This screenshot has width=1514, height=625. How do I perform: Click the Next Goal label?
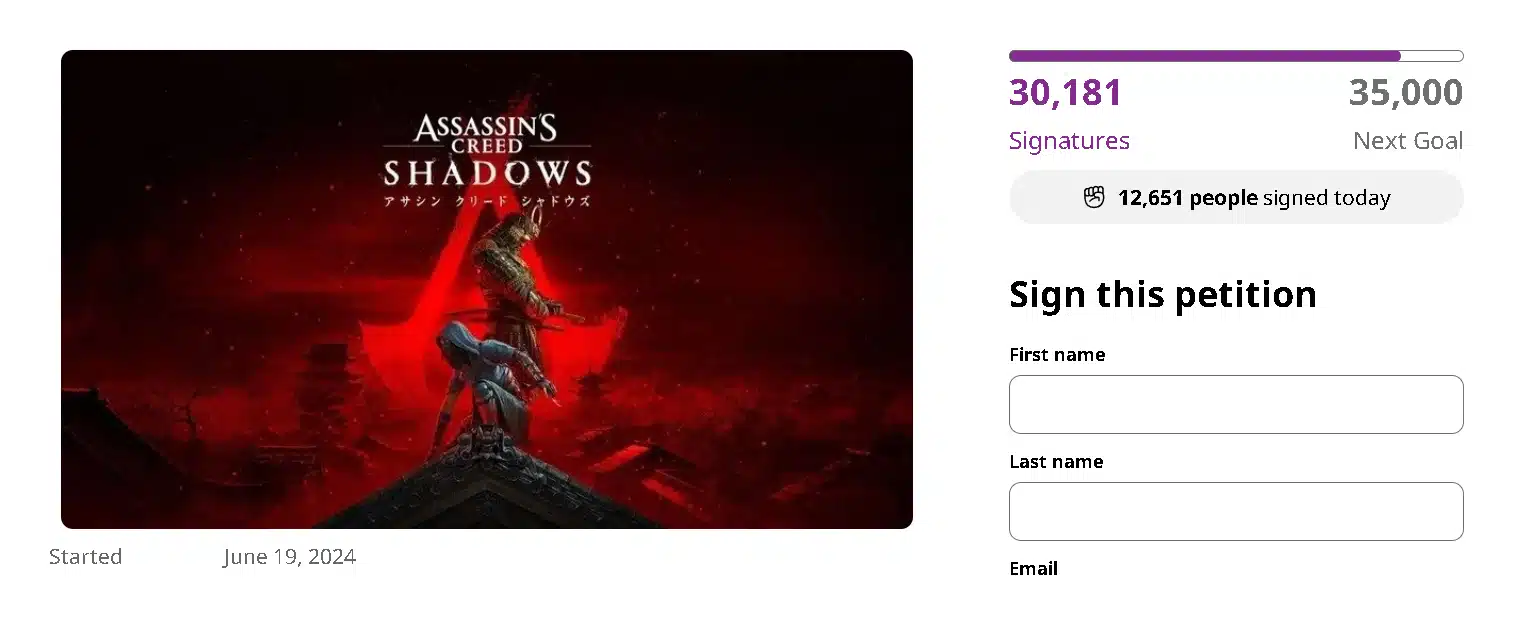(x=1407, y=141)
